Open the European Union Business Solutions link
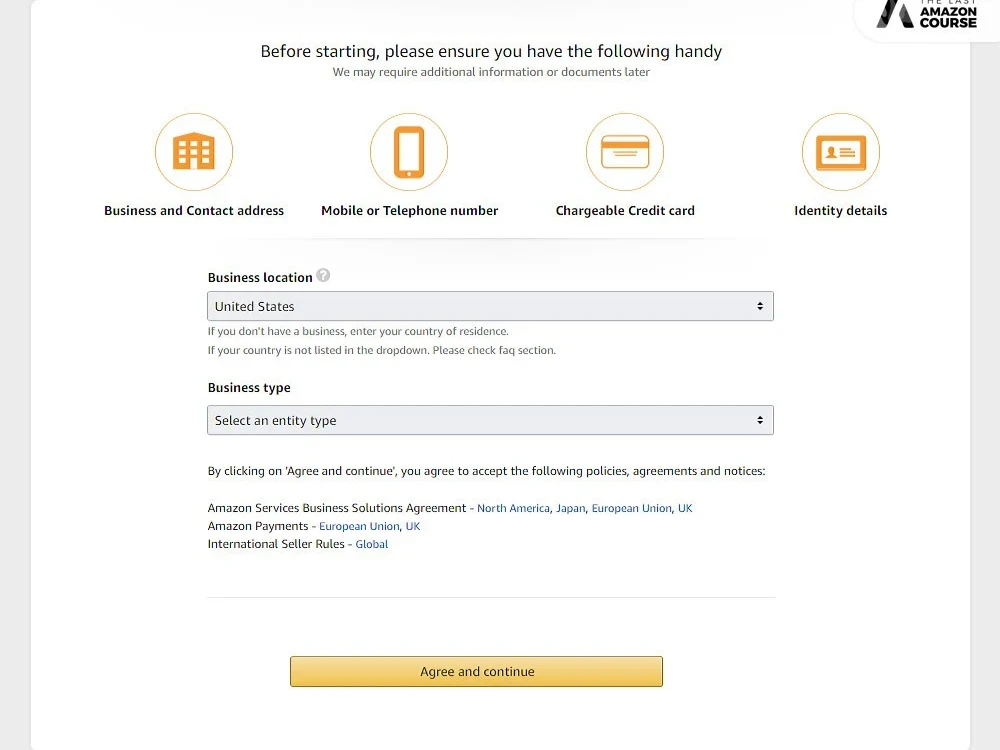 pyautogui.click(x=631, y=508)
